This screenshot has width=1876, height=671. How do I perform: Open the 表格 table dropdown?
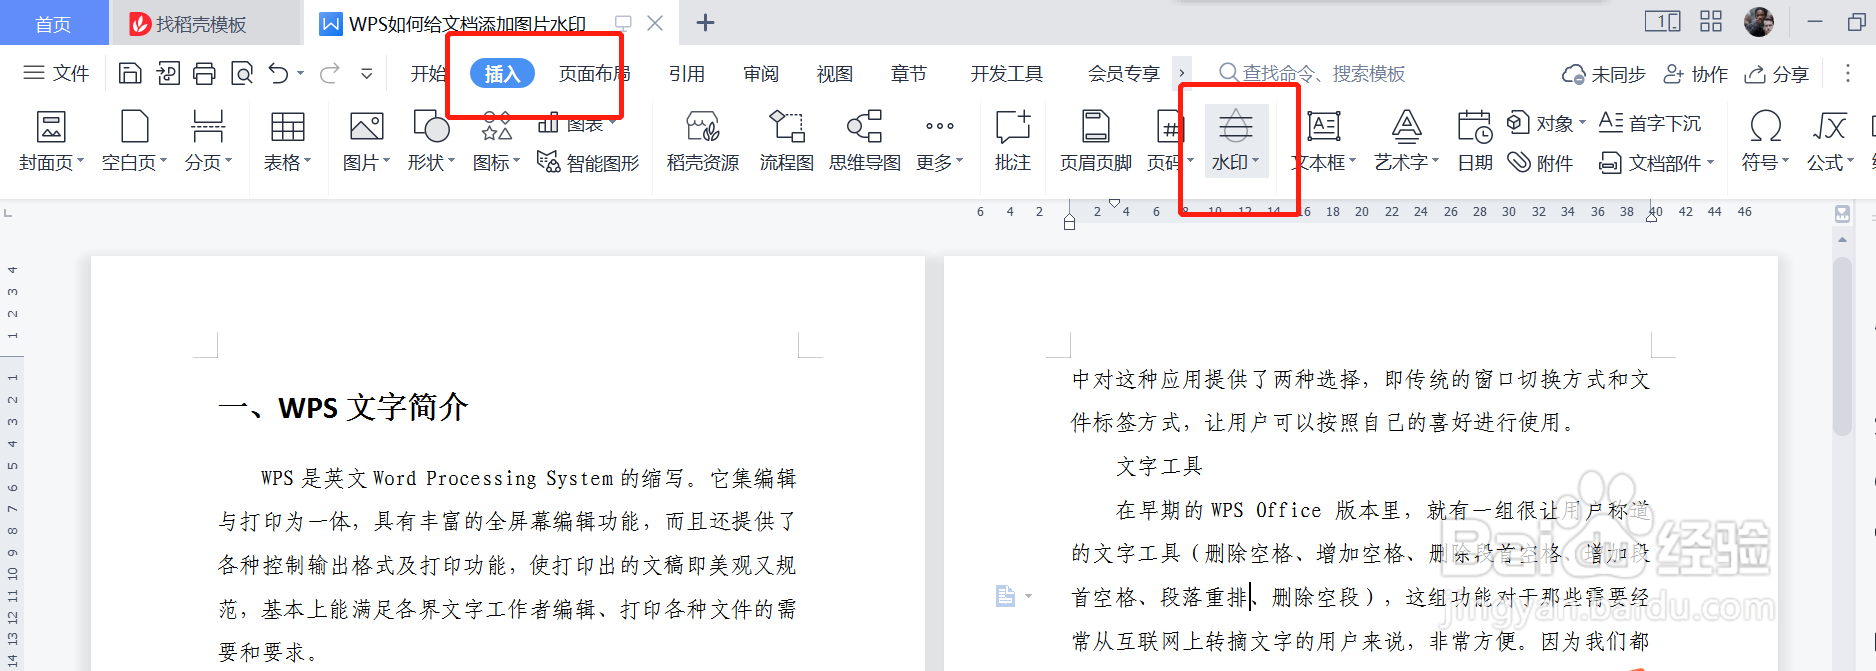click(x=287, y=141)
